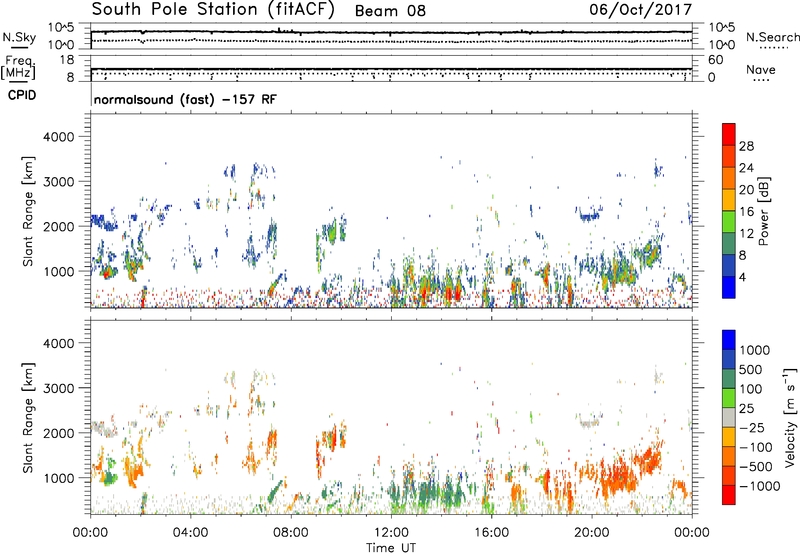
Task: Click the "500" label on the velocity colorbar
Action: (x=753, y=370)
